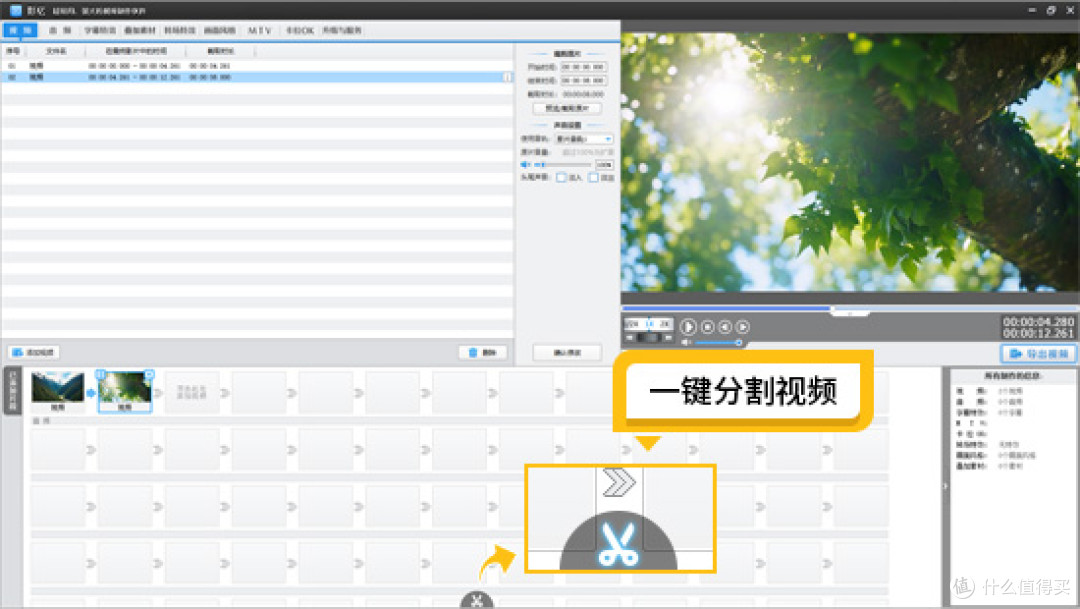
Task: Open the 字幕特效 tab
Action: [x=100, y=30]
